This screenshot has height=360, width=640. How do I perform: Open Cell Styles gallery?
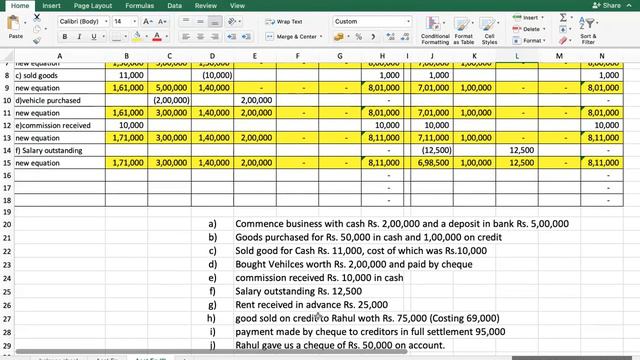pyautogui.click(x=489, y=31)
